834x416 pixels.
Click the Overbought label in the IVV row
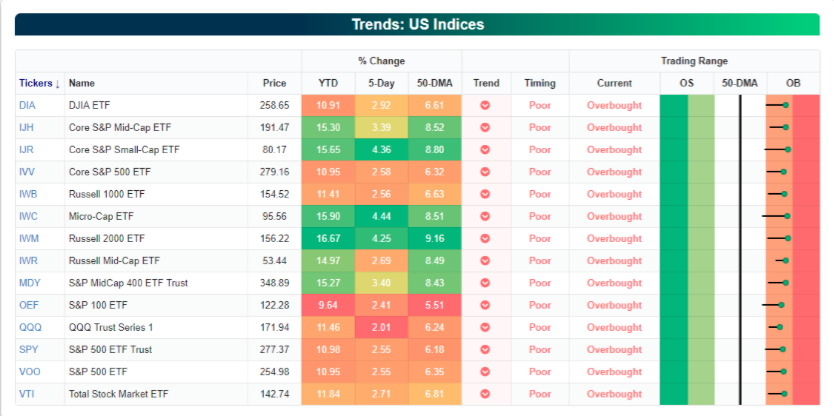click(x=614, y=172)
